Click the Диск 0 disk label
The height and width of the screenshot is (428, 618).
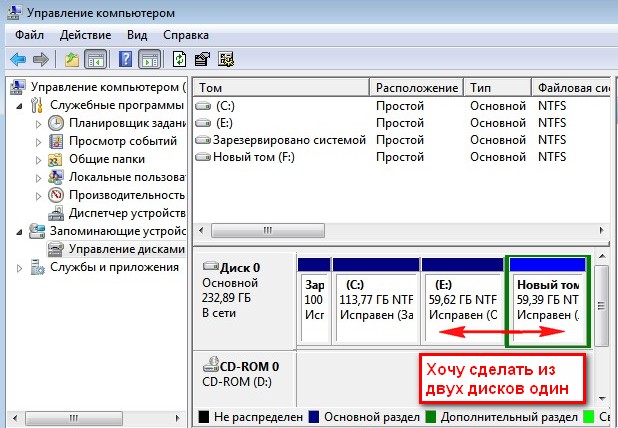(x=240, y=268)
